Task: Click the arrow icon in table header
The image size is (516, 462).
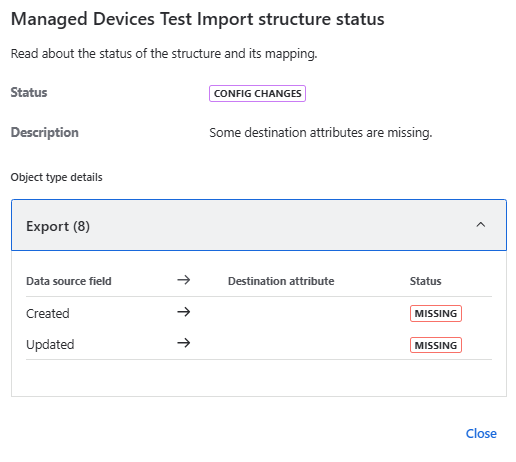Action: tap(184, 280)
